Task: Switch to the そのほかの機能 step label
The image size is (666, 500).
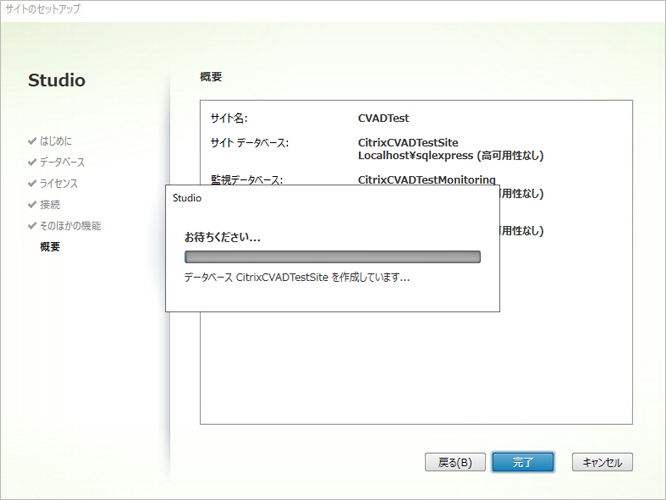Action: pyautogui.click(x=70, y=225)
